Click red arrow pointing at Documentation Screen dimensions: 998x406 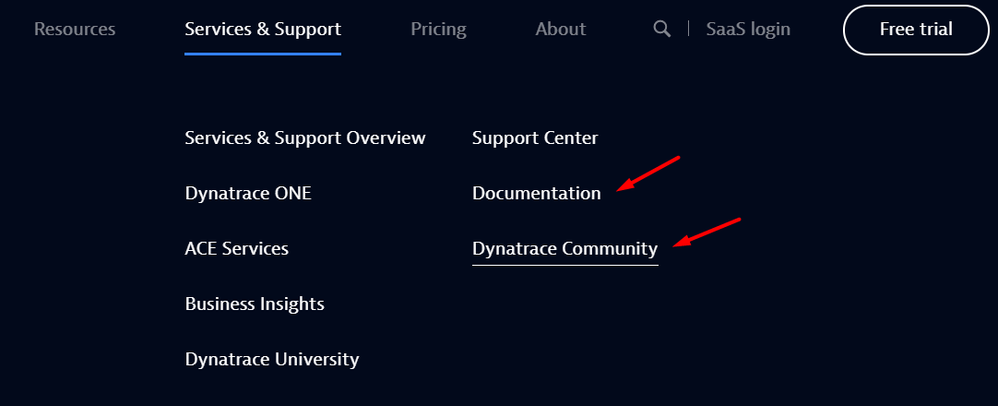click(x=648, y=172)
